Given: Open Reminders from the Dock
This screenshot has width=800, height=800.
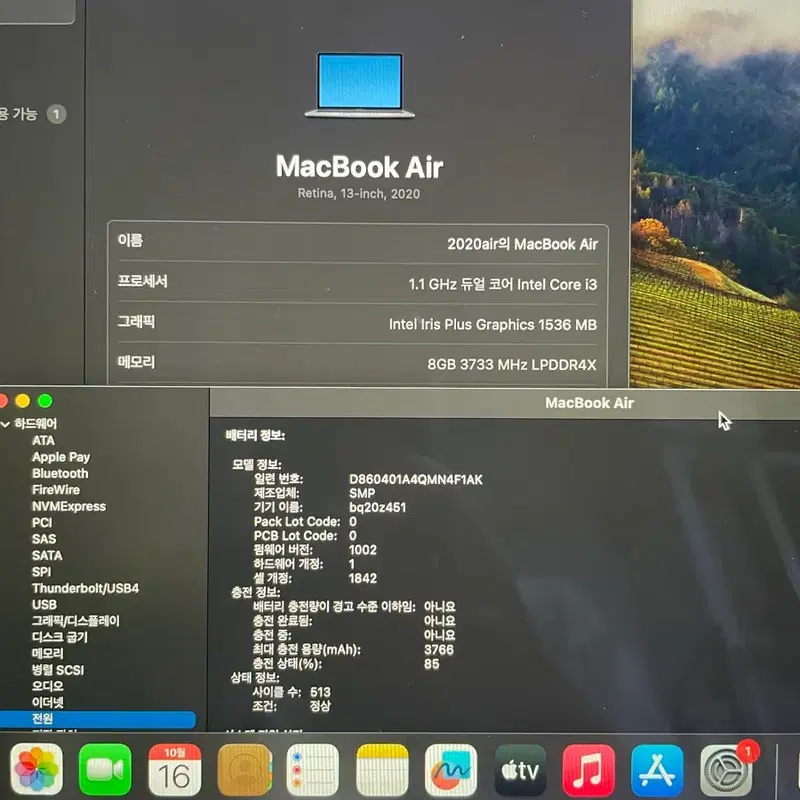Looking at the screenshot, I should click(x=313, y=769).
